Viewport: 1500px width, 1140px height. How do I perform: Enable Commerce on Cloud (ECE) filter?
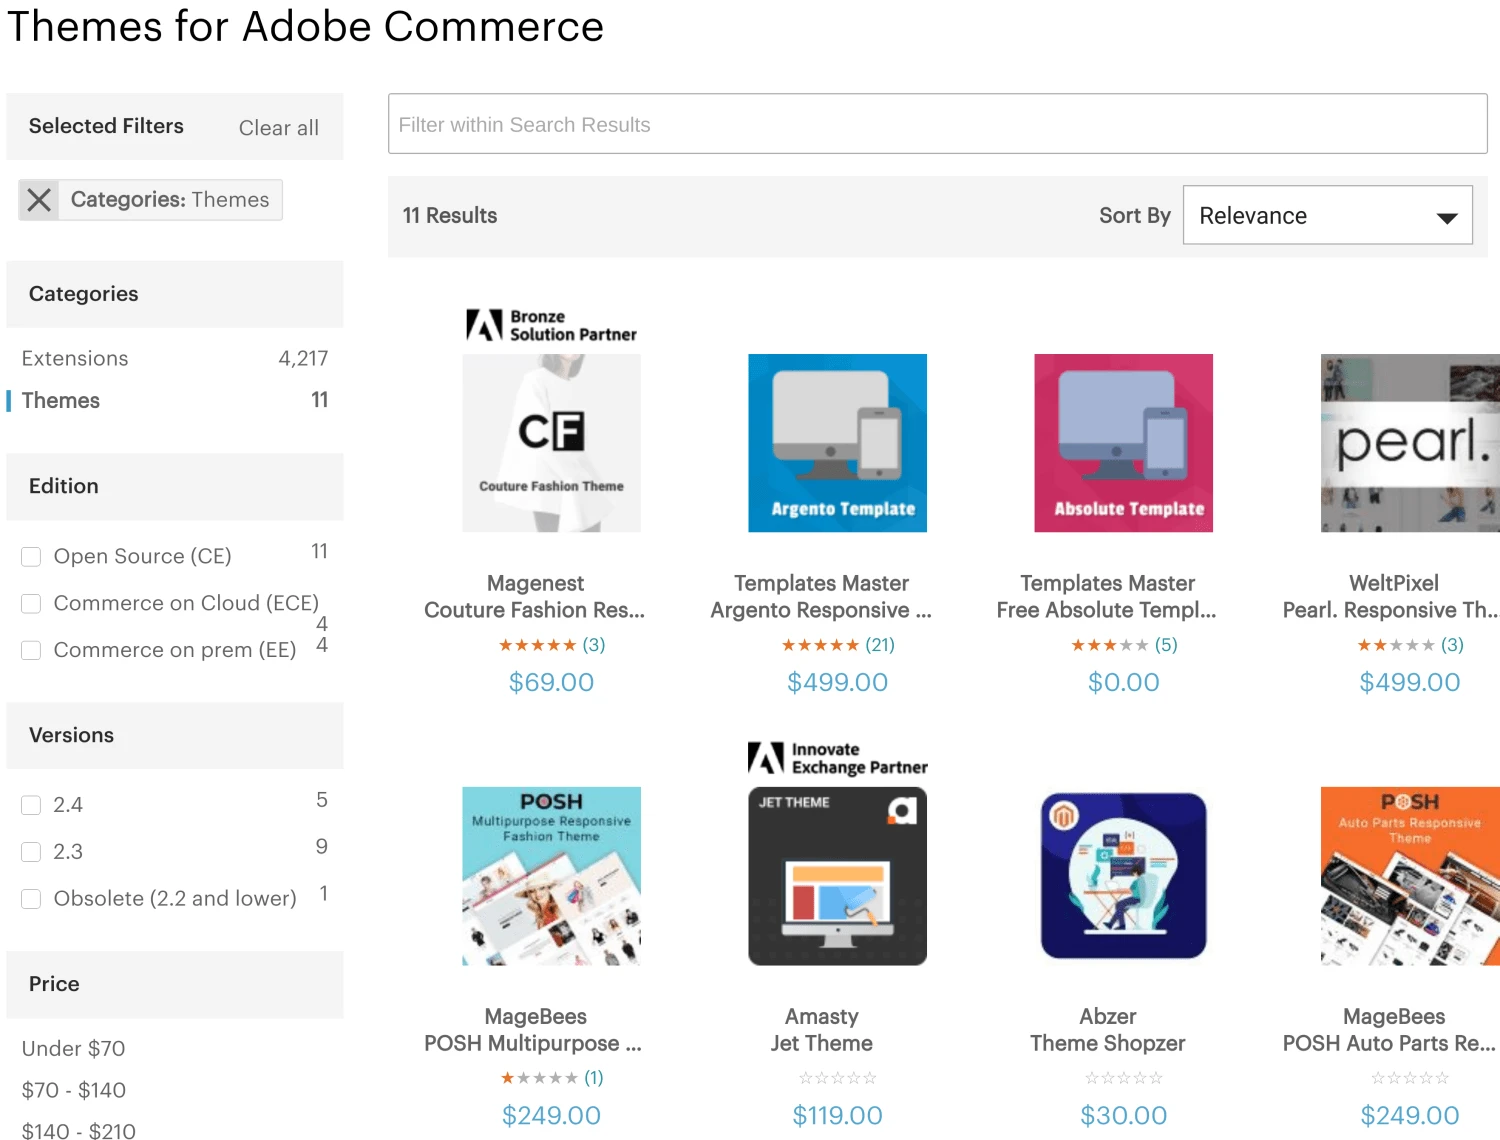point(32,604)
